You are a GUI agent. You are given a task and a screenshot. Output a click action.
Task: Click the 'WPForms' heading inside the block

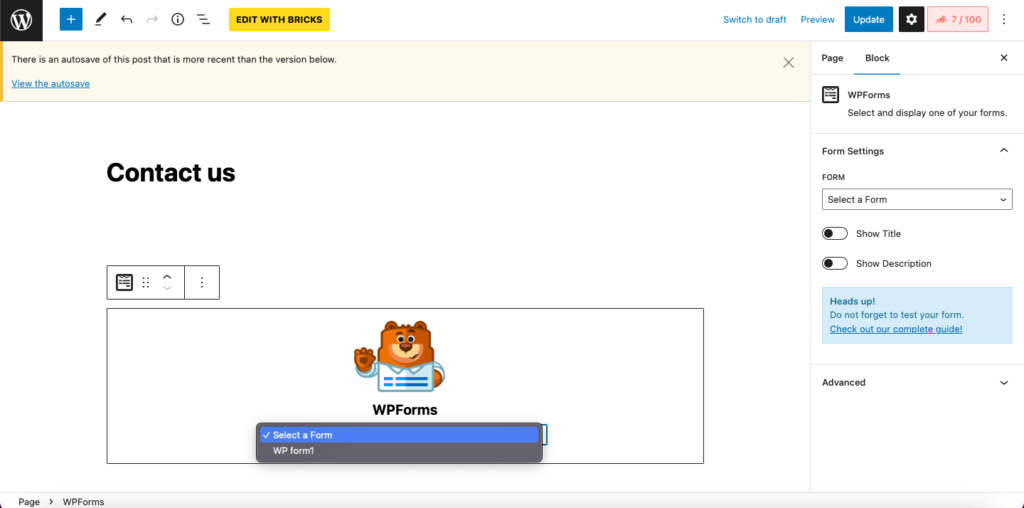[x=405, y=410]
